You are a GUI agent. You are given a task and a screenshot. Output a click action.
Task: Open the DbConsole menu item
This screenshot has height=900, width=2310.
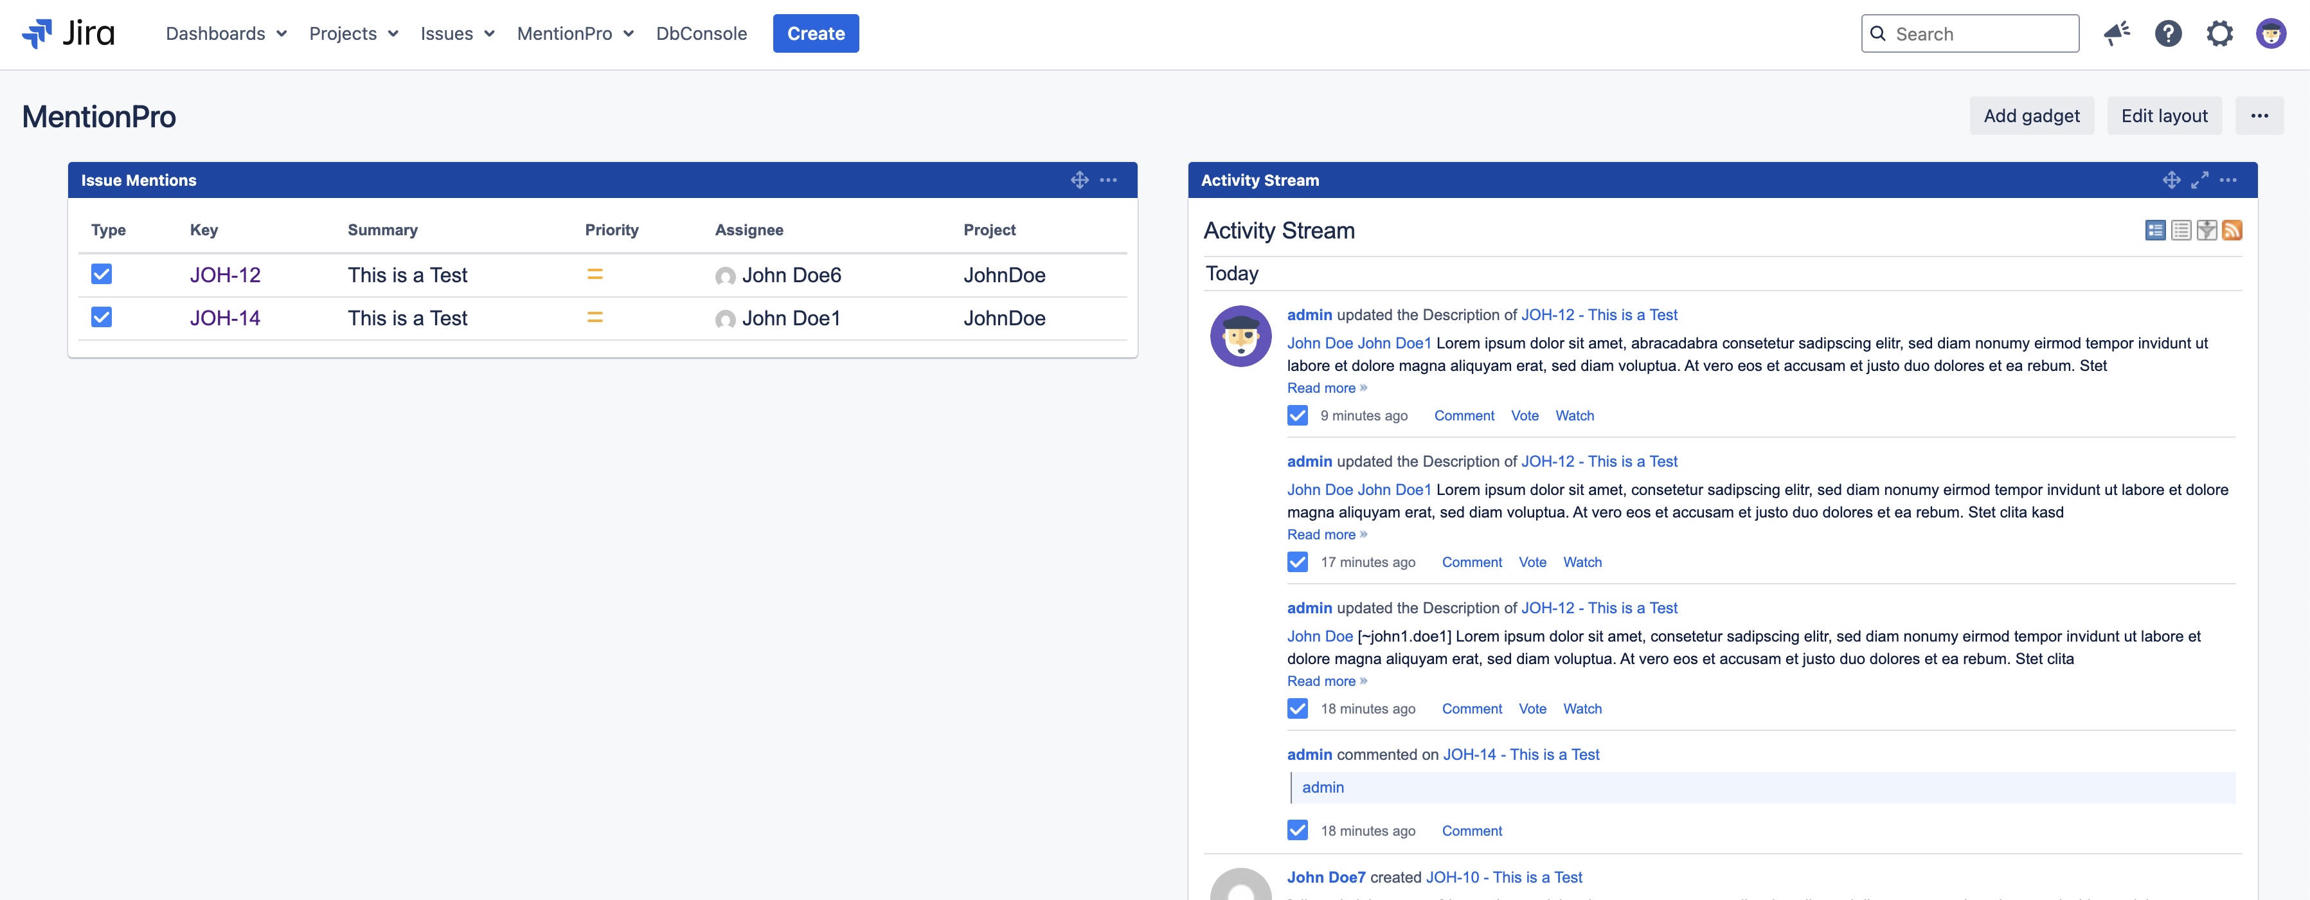pos(701,33)
